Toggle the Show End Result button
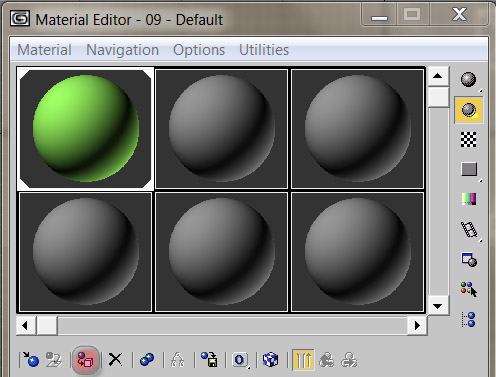 point(303,360)
